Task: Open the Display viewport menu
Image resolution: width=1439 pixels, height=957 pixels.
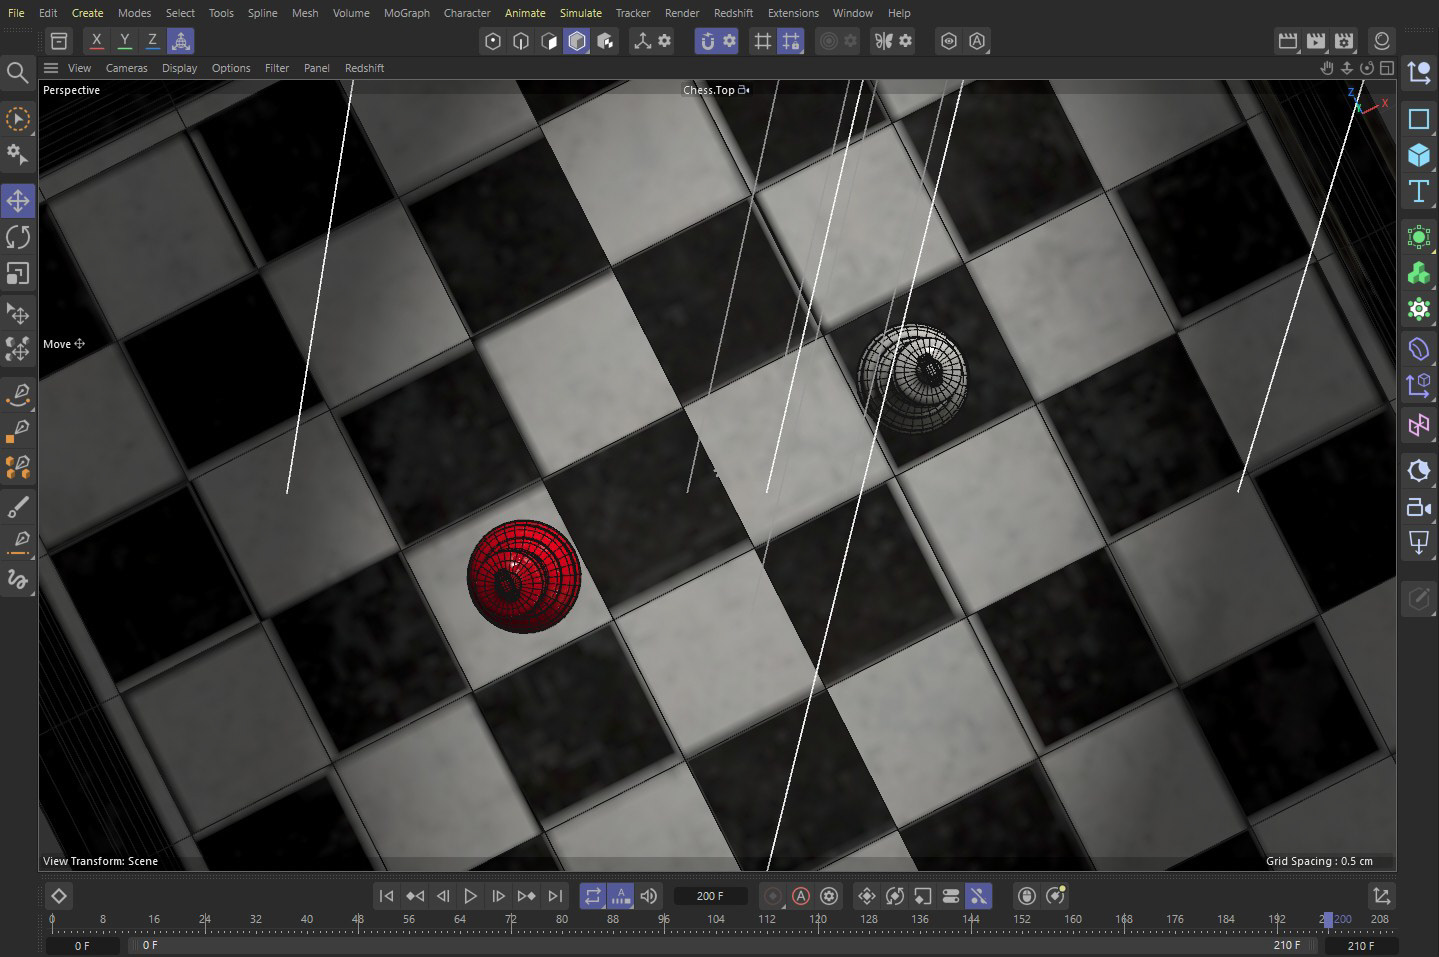Action: pos(180,68)
